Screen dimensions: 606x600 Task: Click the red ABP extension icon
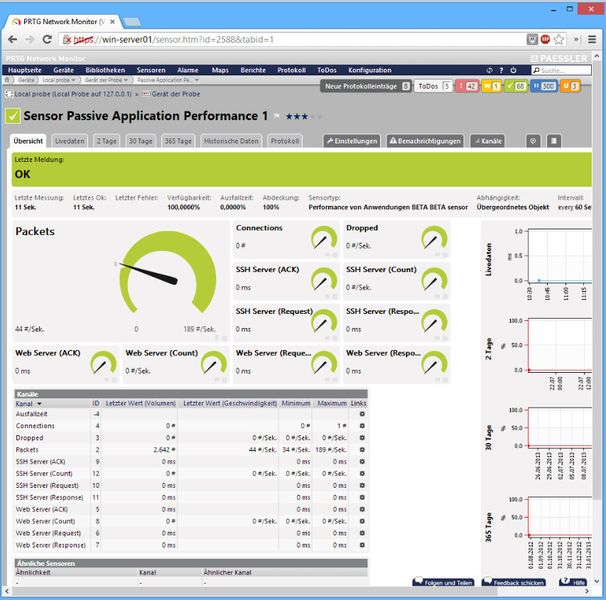coord(545,39)
